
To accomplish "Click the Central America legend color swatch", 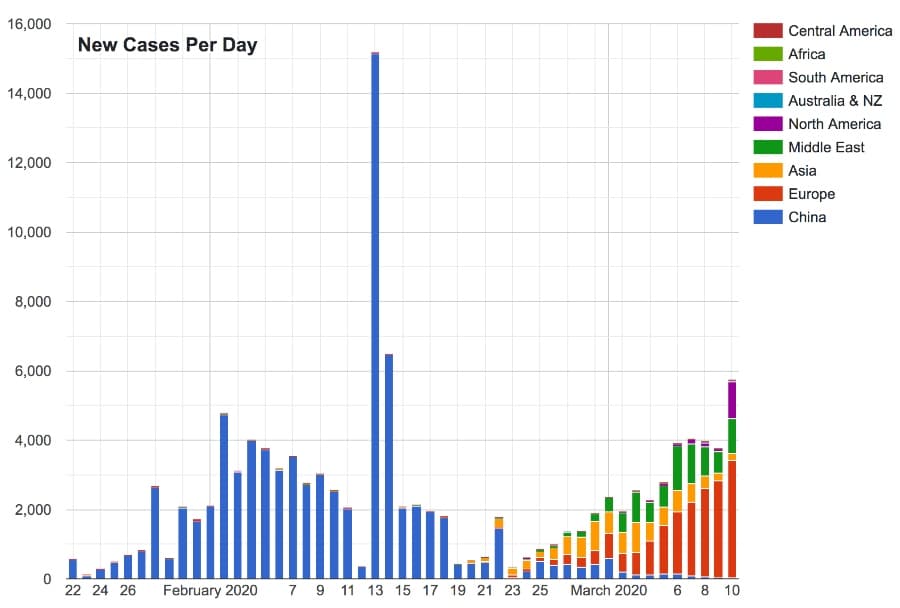I will click(x=767, y=31).
